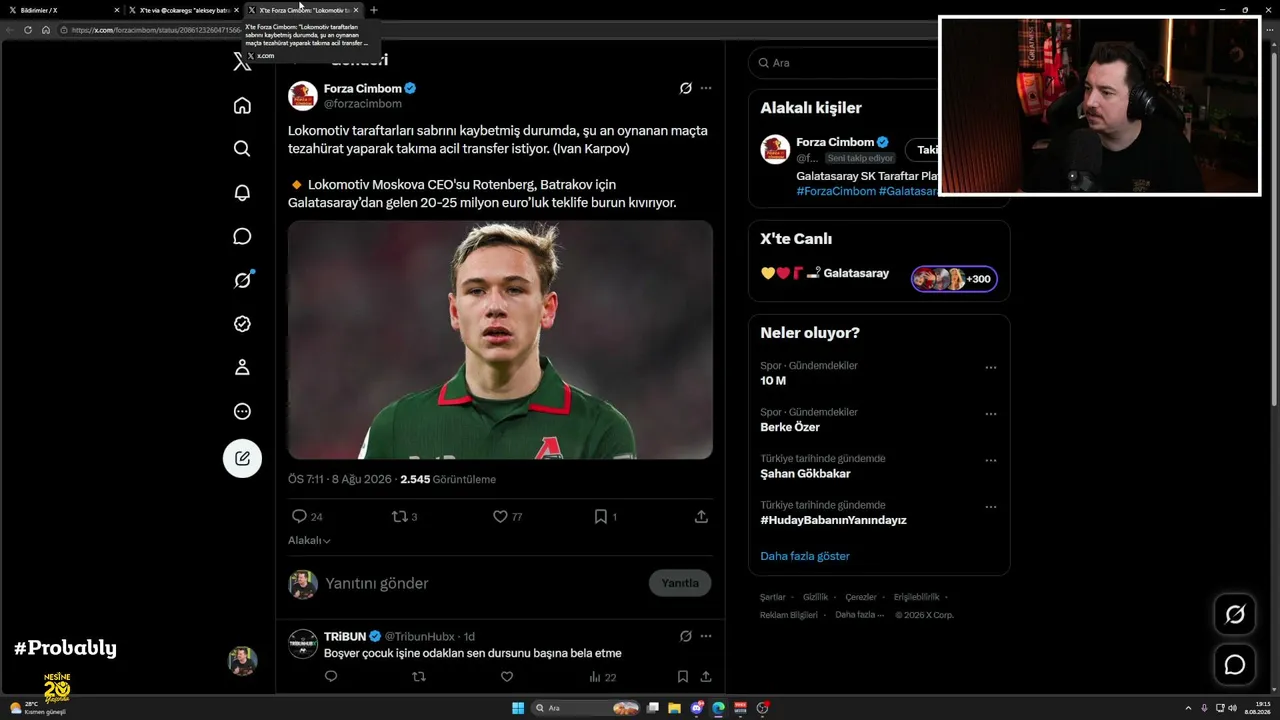Close the Bildirimler / X tab

117,10
